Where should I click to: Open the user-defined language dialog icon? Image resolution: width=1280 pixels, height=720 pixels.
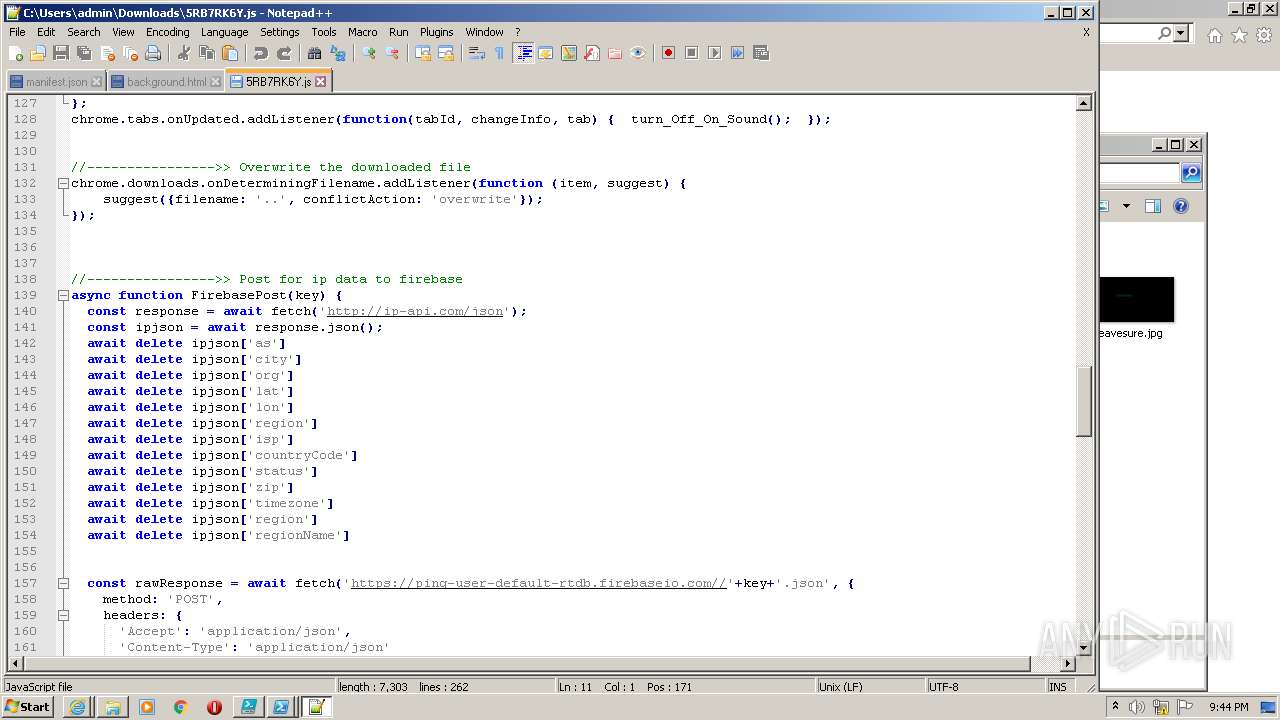[x=546, y=53]
